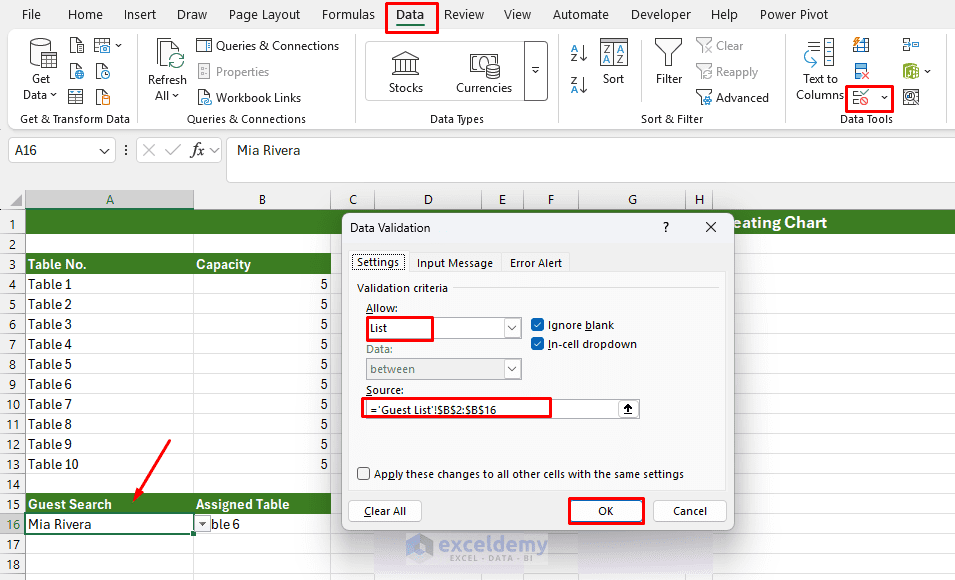Expand the Allow list dropdown

click(x=512, y=328)
